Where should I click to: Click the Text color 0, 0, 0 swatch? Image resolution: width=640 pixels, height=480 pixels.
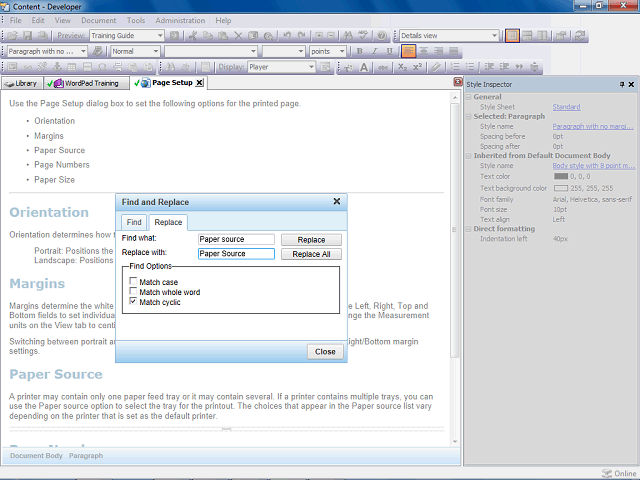[561, 176]
